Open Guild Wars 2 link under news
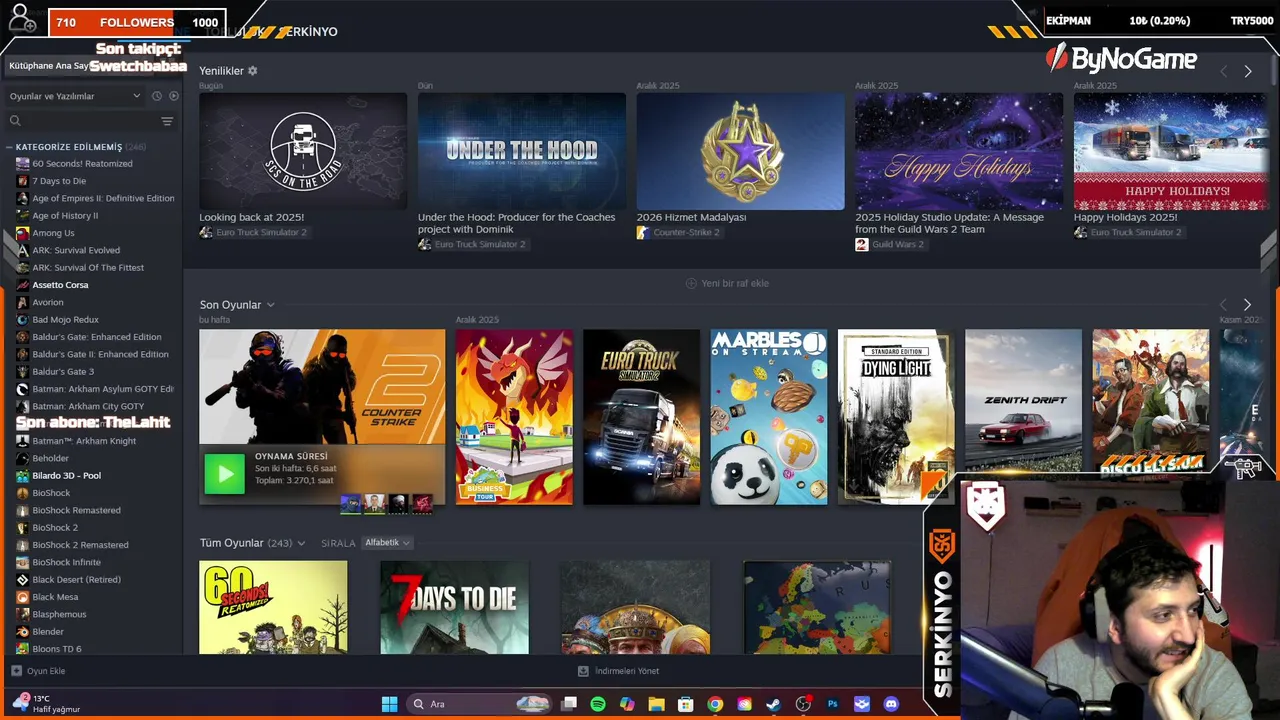Screen dimensions: 1280x720 890,245
